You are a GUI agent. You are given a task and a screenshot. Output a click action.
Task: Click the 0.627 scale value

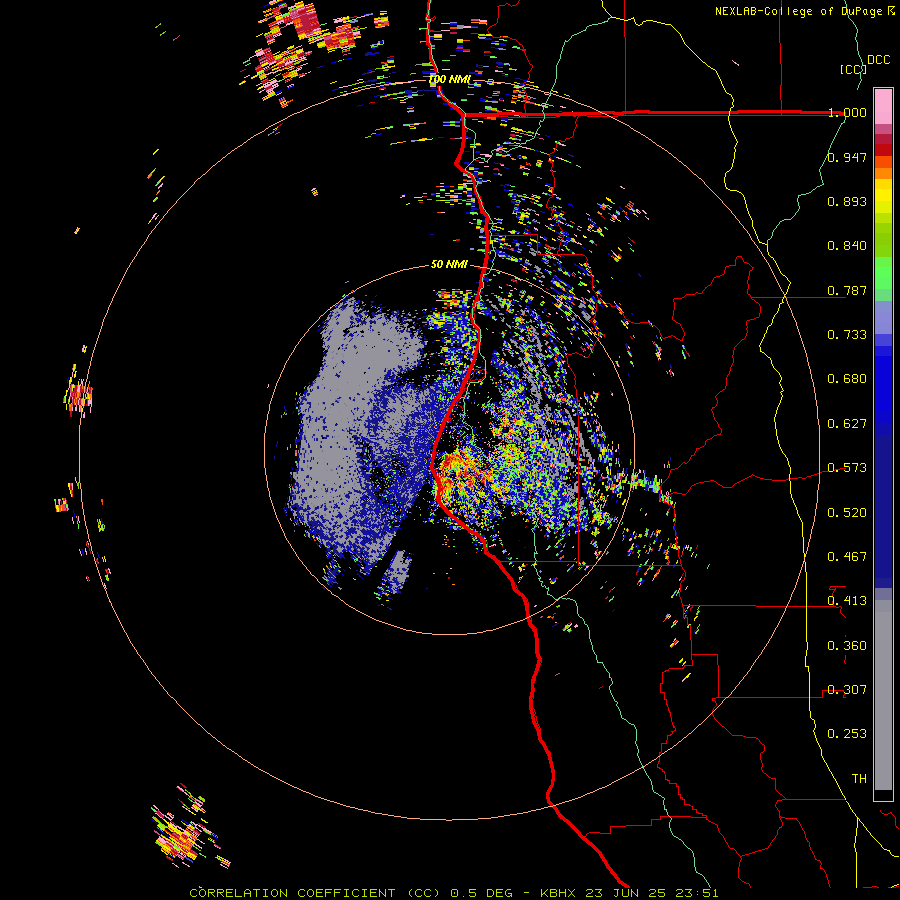(847, 424)
